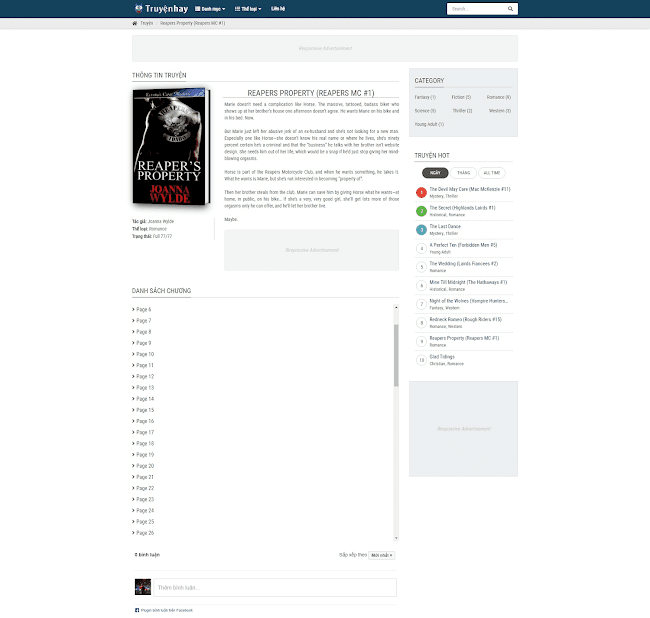Open The Devil May Care story
The height and width of the screenshot is (618, 650).
point(470,189)
